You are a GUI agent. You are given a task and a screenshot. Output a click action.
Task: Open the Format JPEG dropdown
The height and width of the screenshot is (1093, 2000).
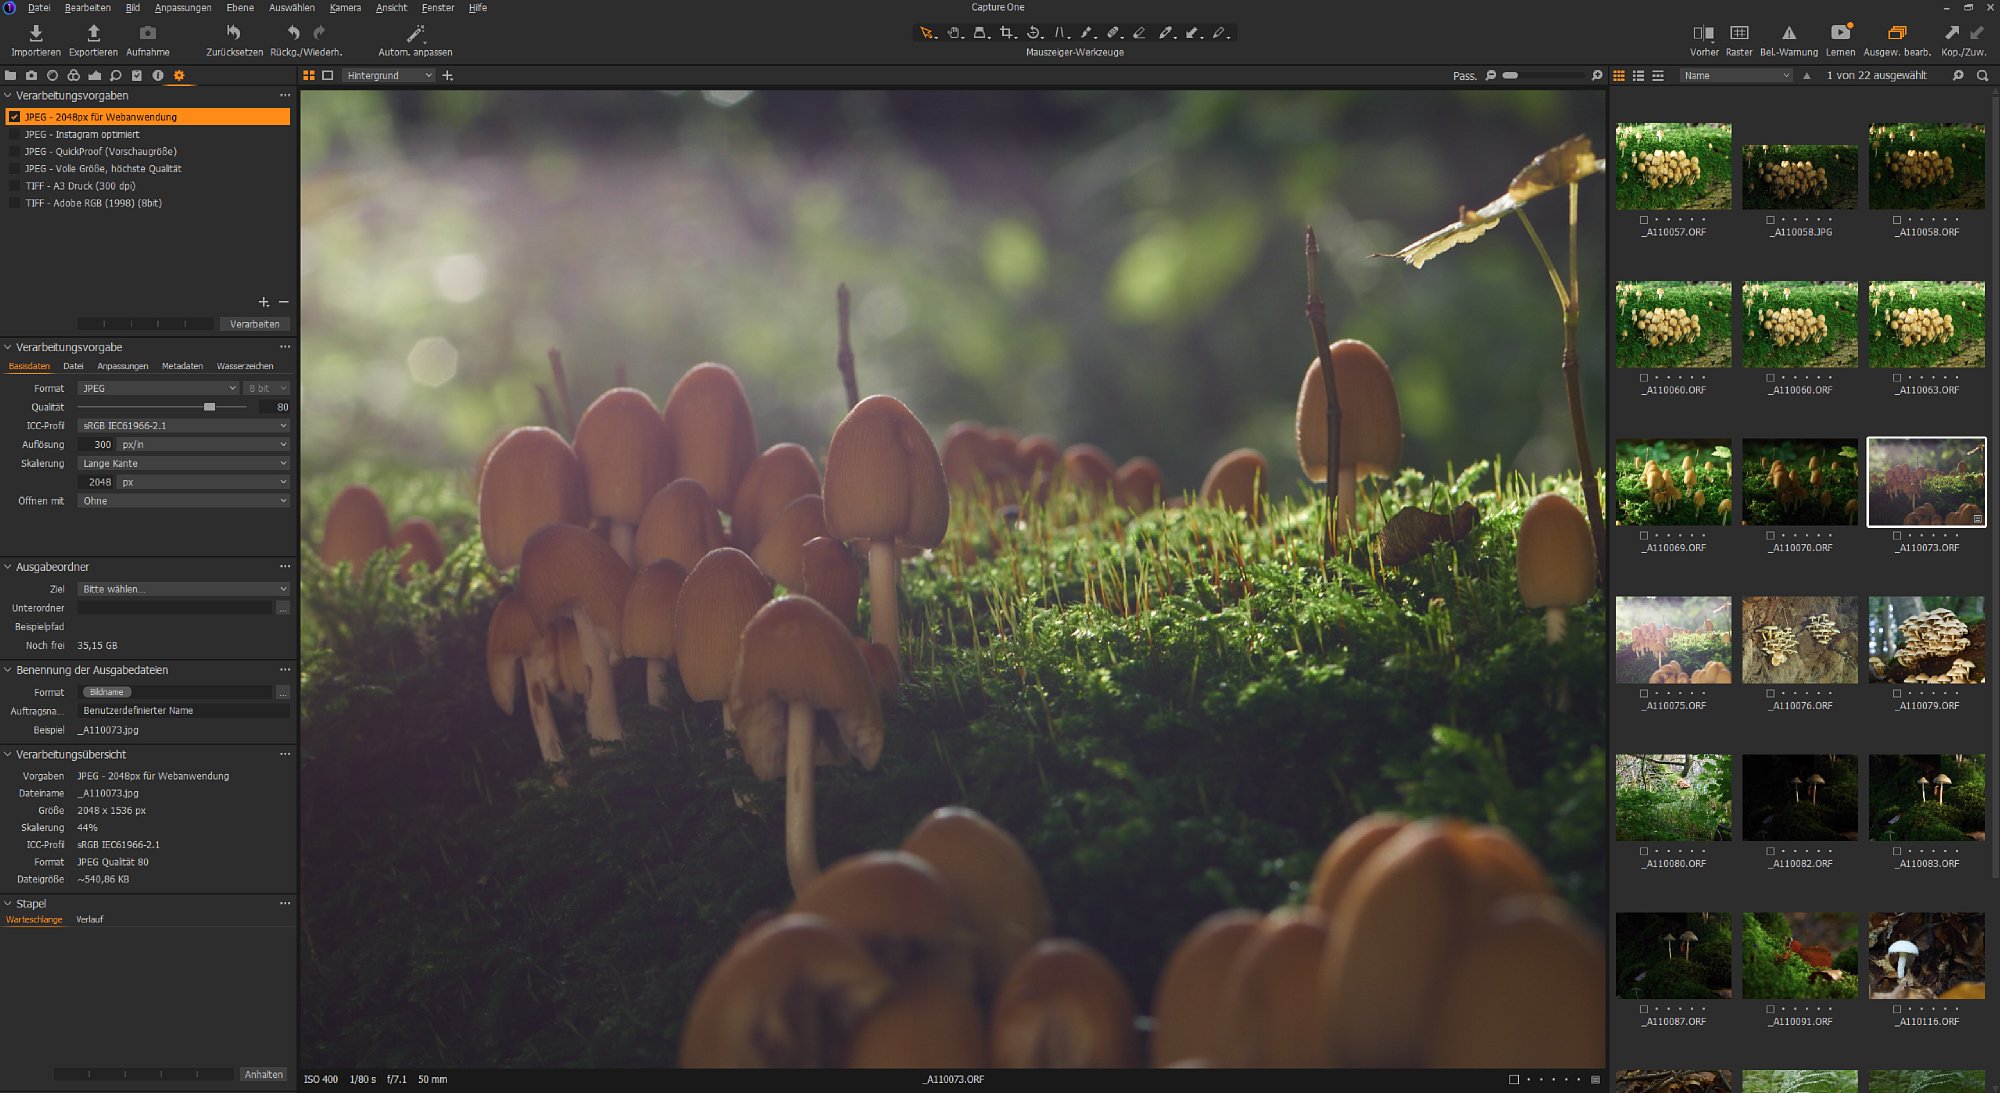coord(158,388)
